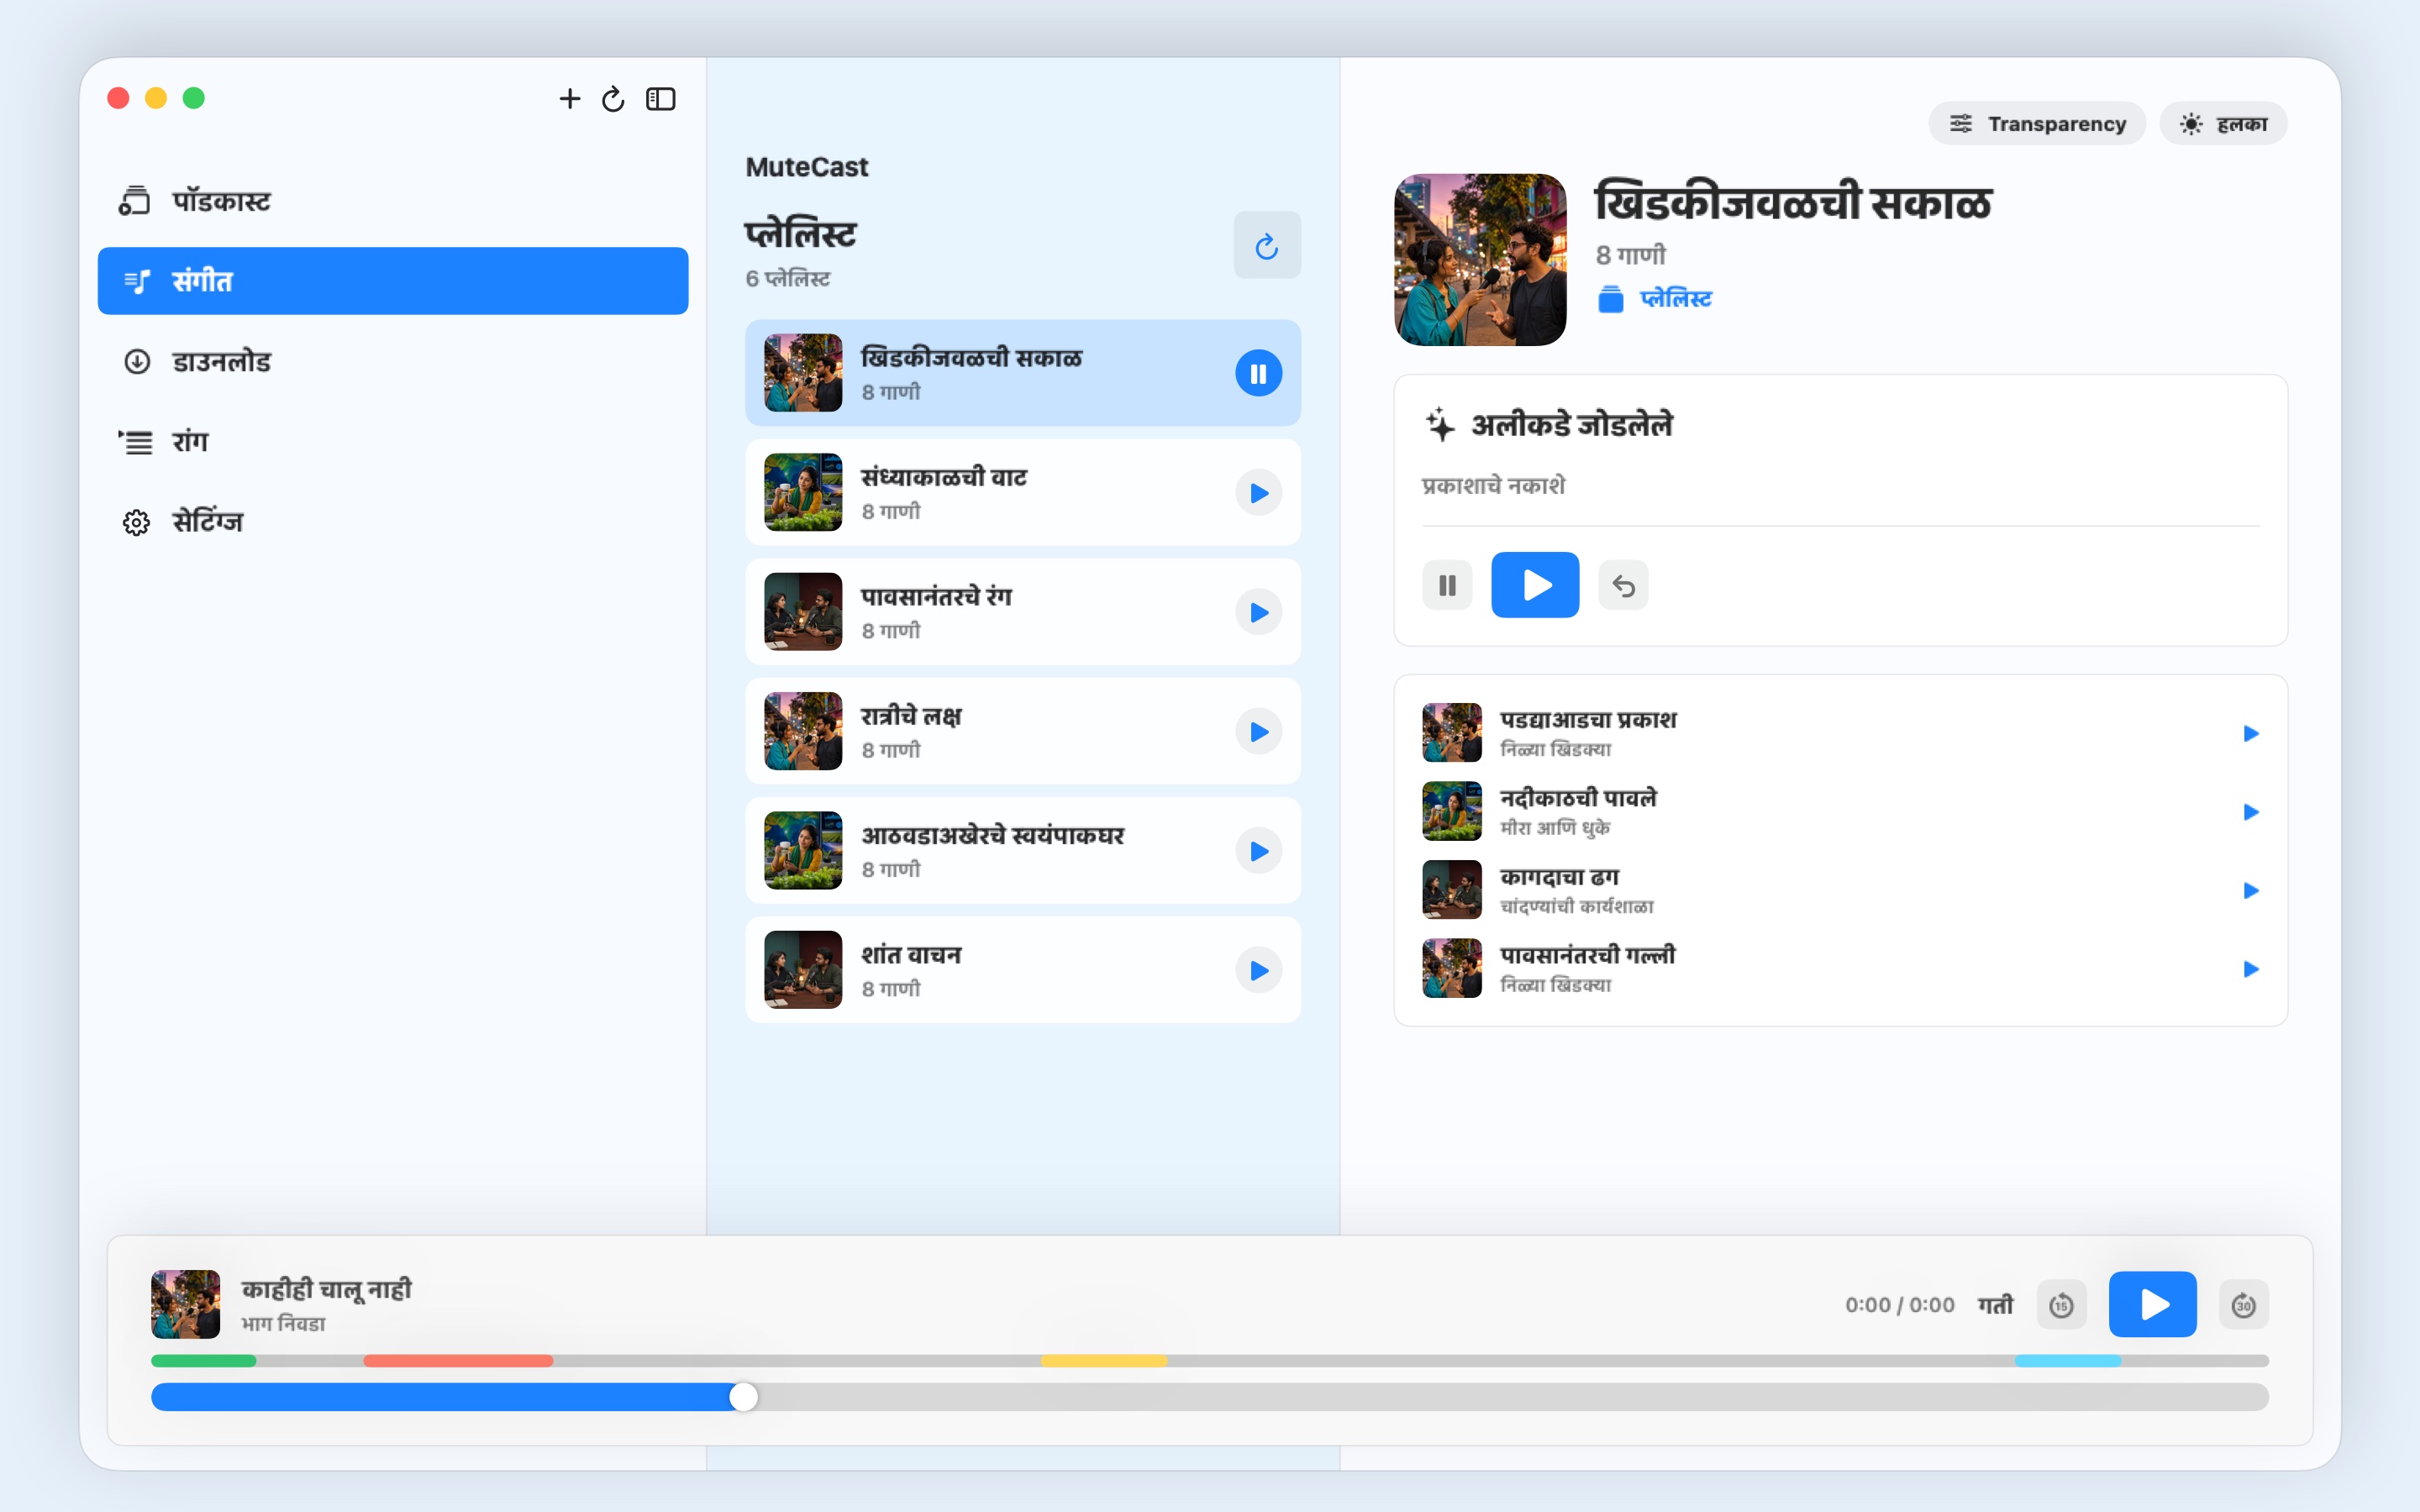
Task: Toggle the sidebar layout icon
Action: coord(661,99)
